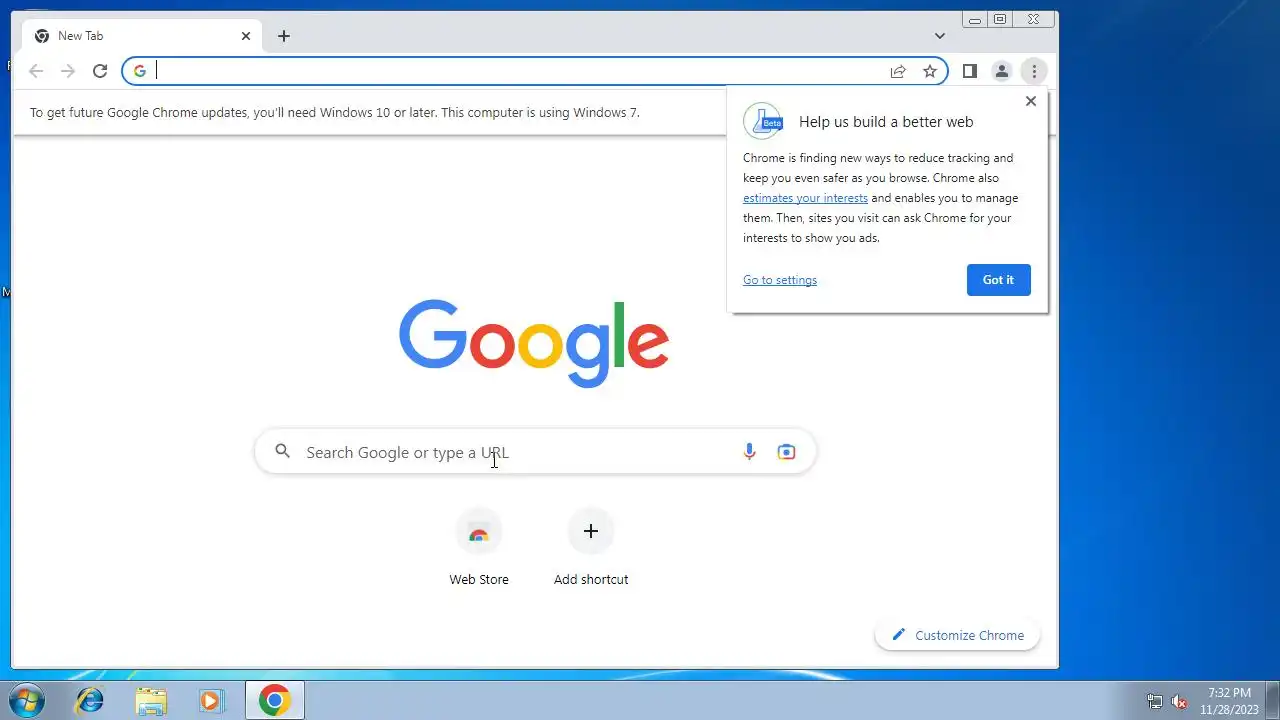This screenshot has width=1280, height=720.
Task: Close the New Tab tab
Action: (246, 36)
